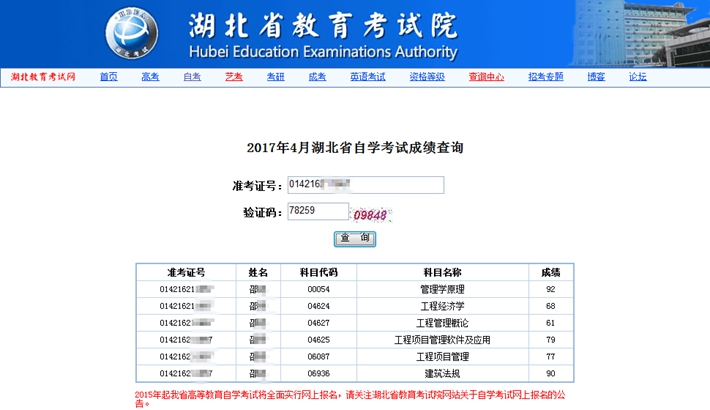Focus the 准考证号 input field

point(364,185)
